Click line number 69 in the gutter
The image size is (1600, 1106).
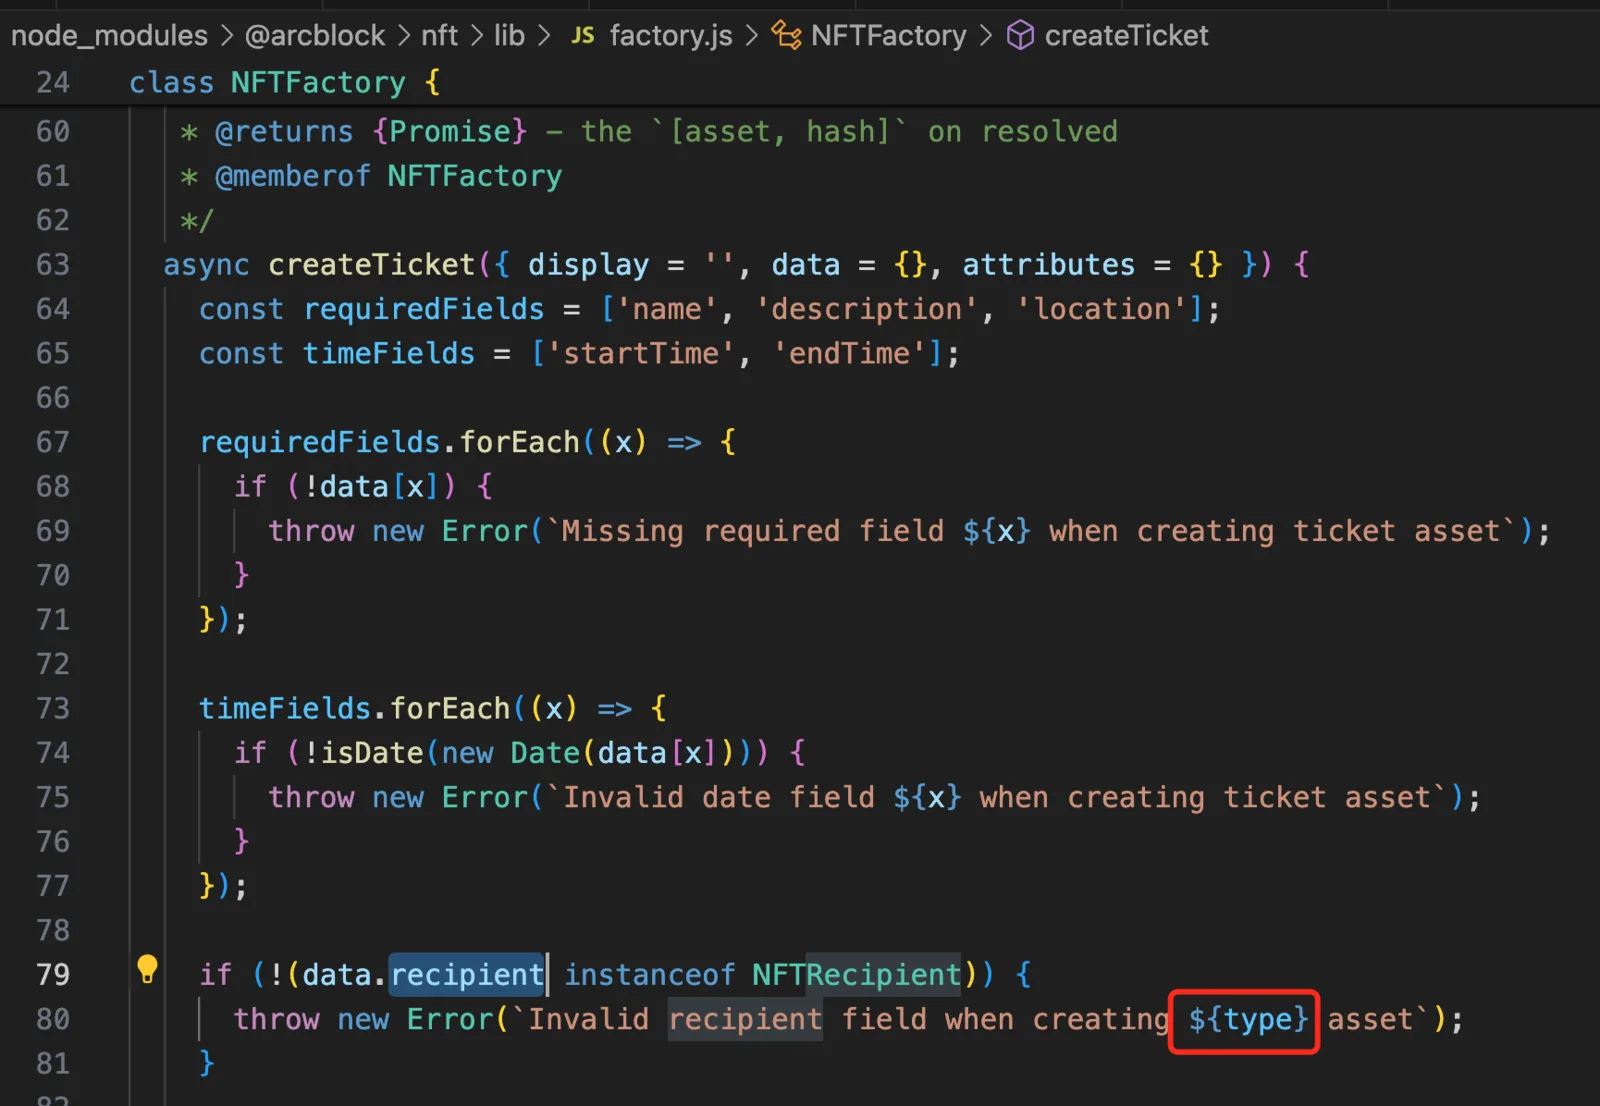point(53,531)
